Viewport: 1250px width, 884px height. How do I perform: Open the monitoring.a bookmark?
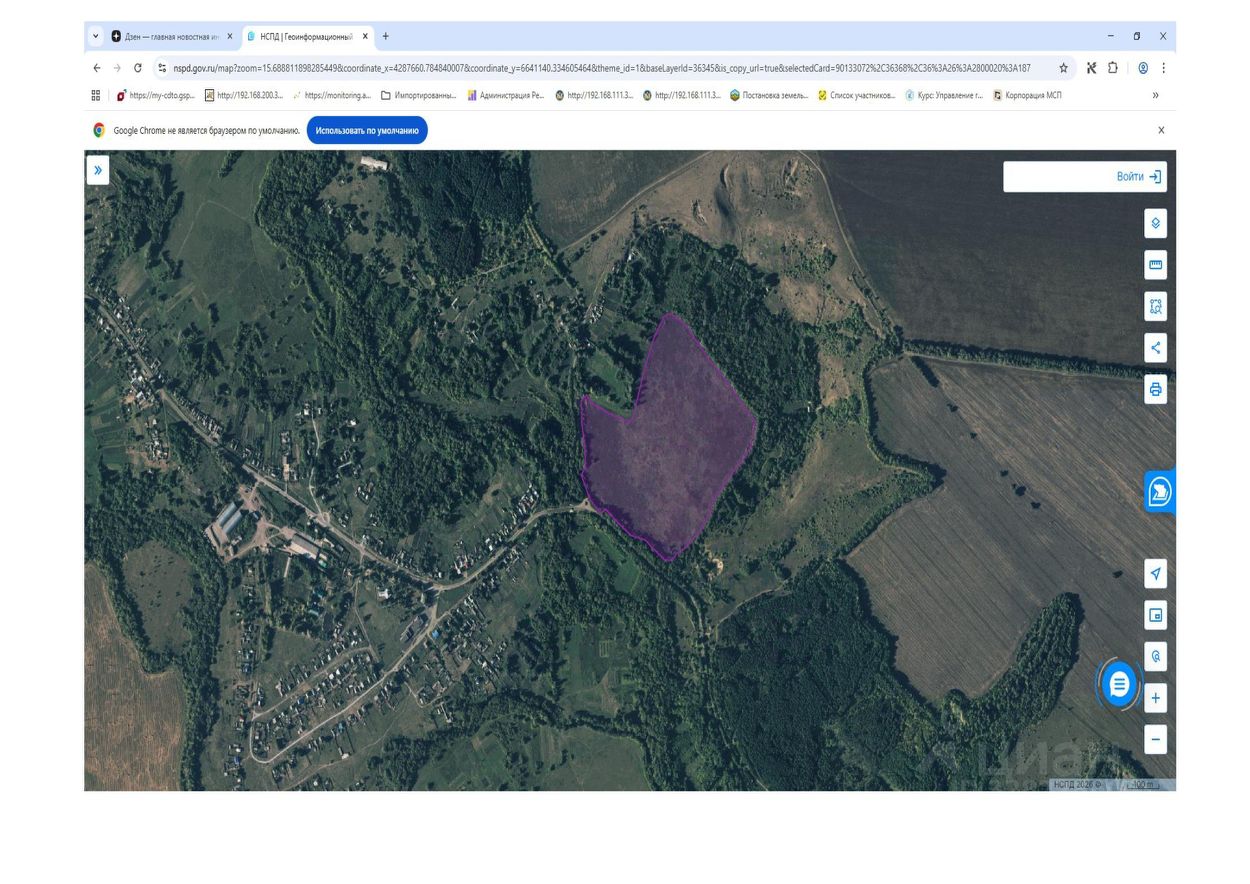point(332,95)
